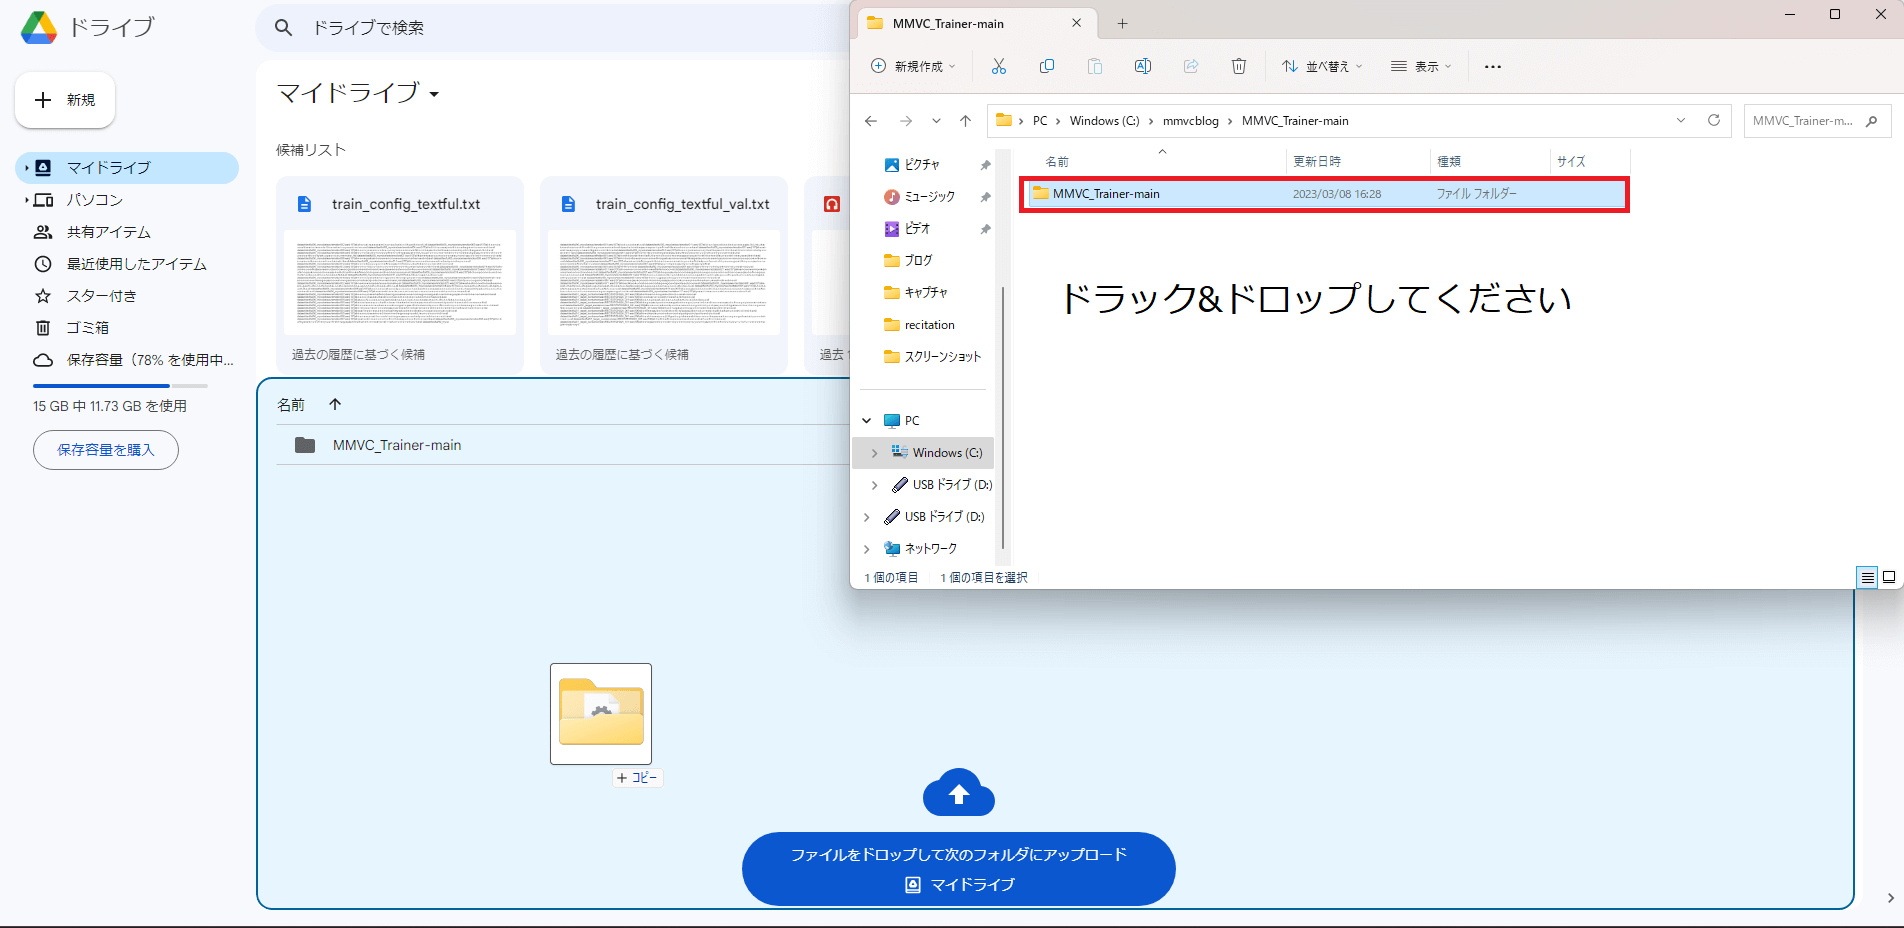
Task: Open 最近使用したアイテム in Drive sidebar
Action: tap(136, 264)
